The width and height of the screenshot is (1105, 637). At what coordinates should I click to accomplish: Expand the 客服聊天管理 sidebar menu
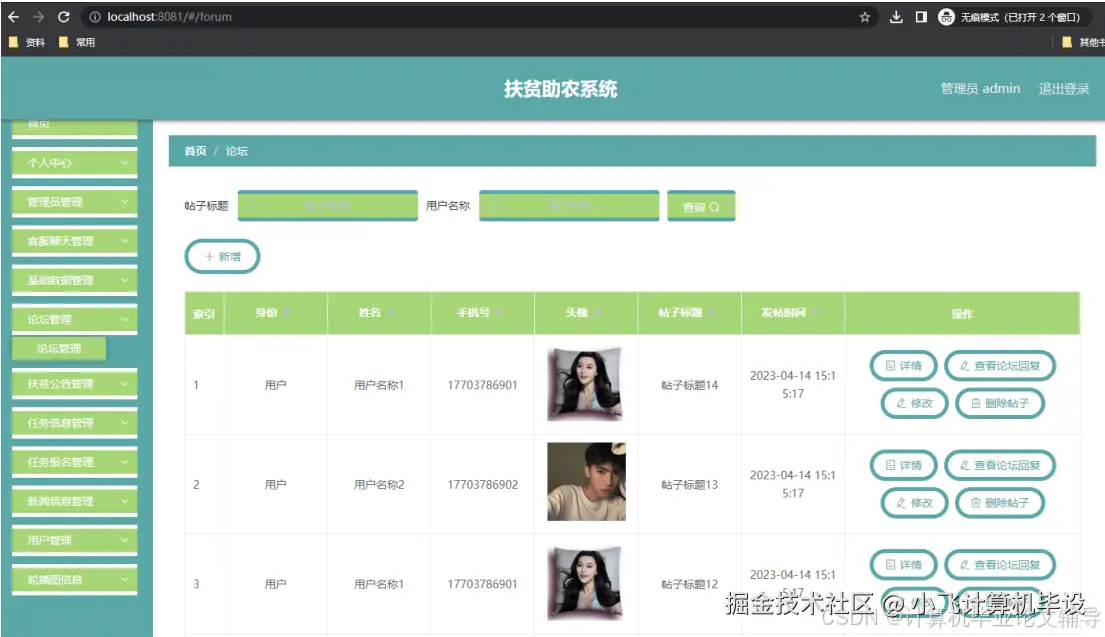pos(75,241)
